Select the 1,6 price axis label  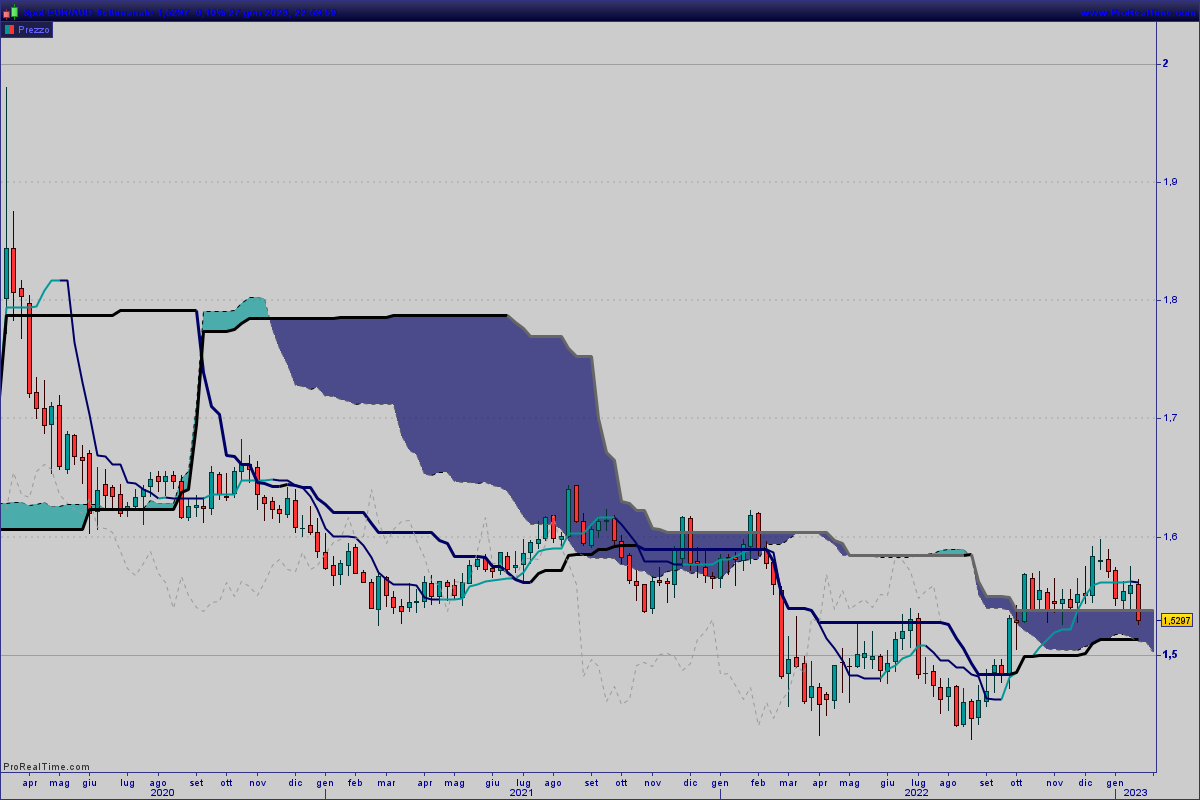(1168, 537)
